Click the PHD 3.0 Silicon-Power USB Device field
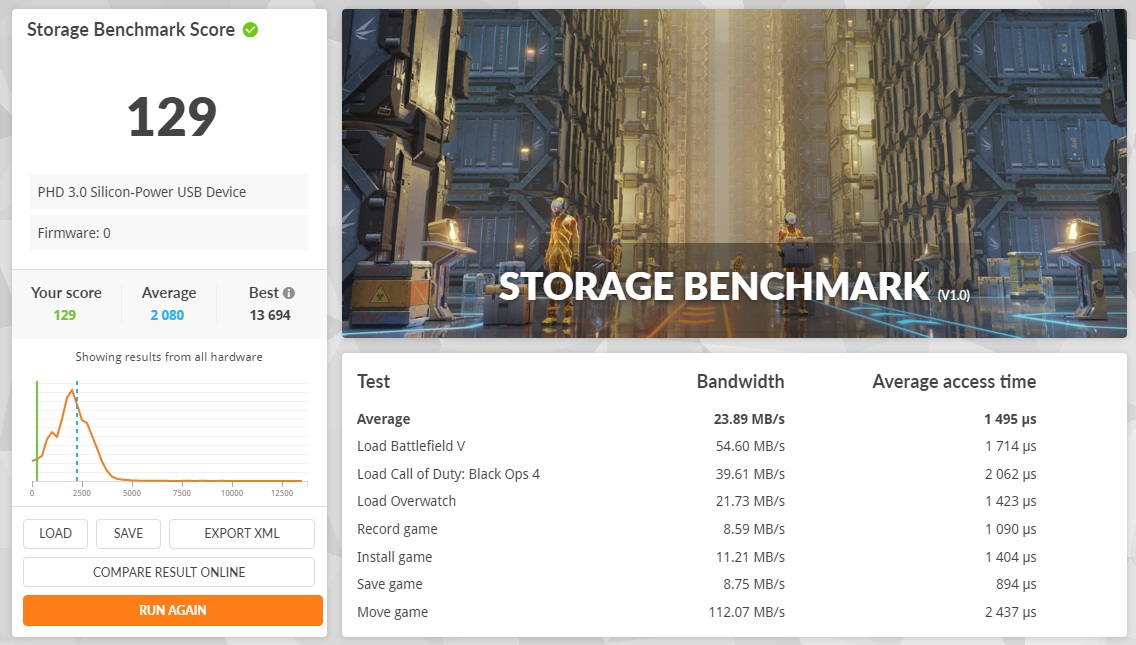Viewport: 1136px width, 645px height. 169,191
